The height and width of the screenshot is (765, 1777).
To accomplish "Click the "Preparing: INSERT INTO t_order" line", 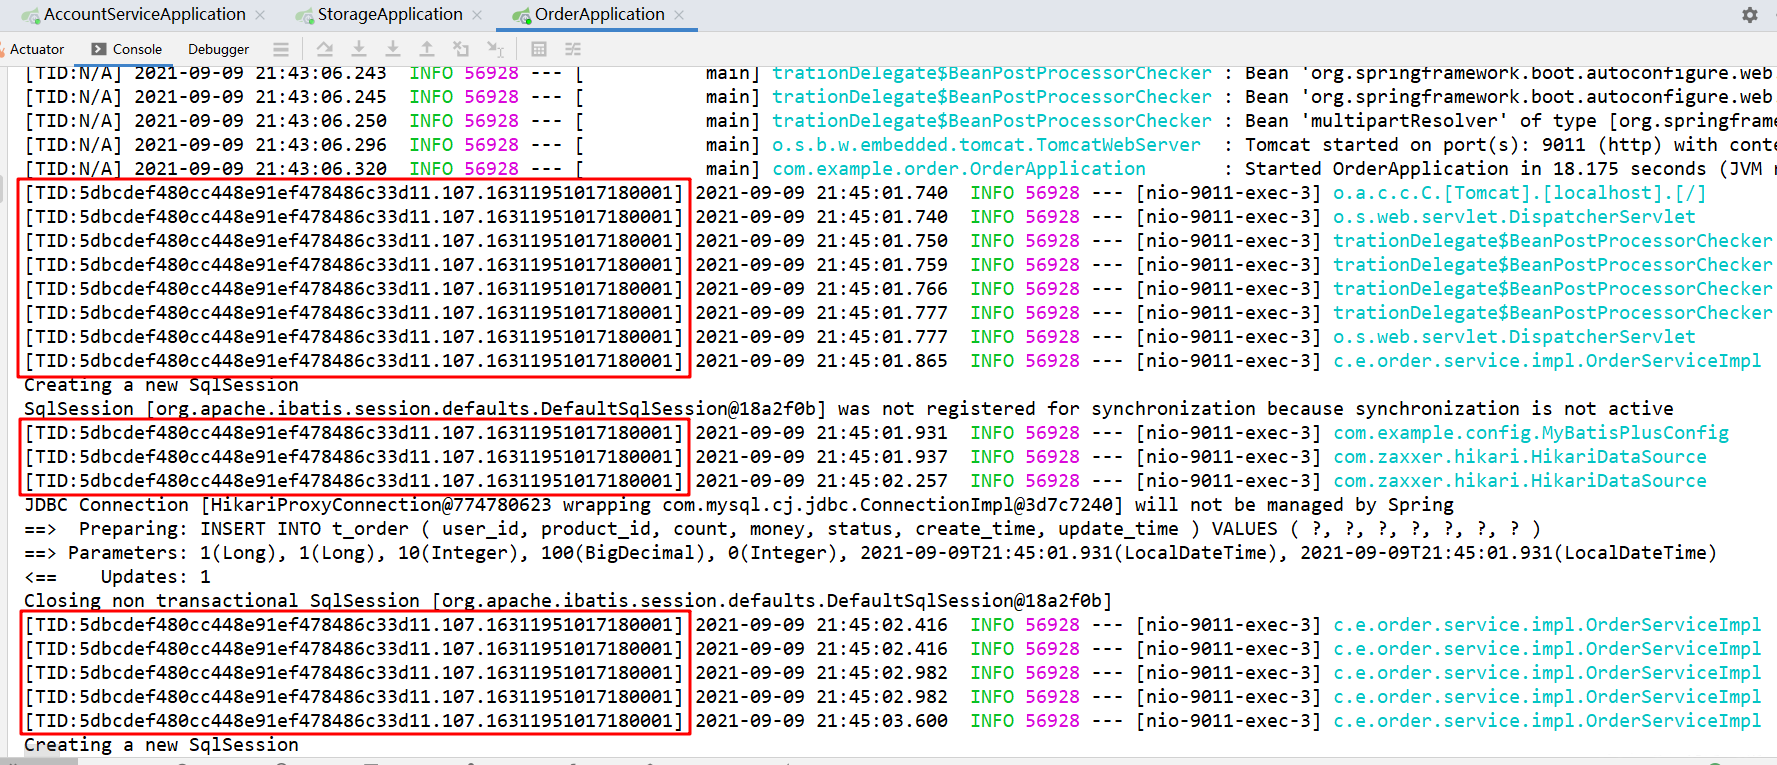I will coord(782,529).
